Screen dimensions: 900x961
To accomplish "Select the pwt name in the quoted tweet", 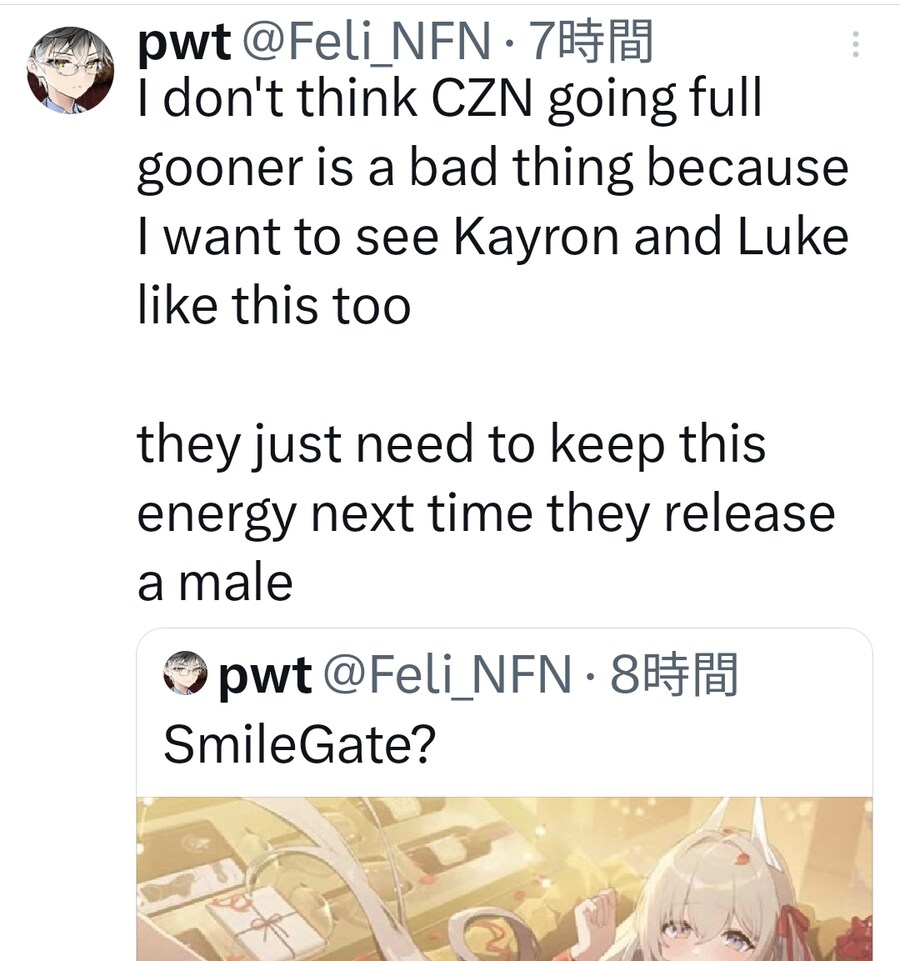I will click(265, 674).
